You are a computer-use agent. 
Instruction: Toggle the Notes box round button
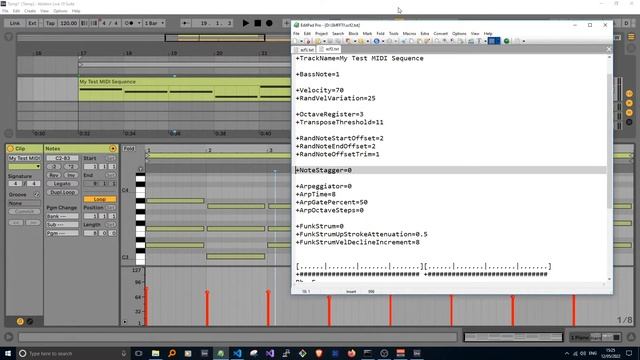[x=113, y=149]
